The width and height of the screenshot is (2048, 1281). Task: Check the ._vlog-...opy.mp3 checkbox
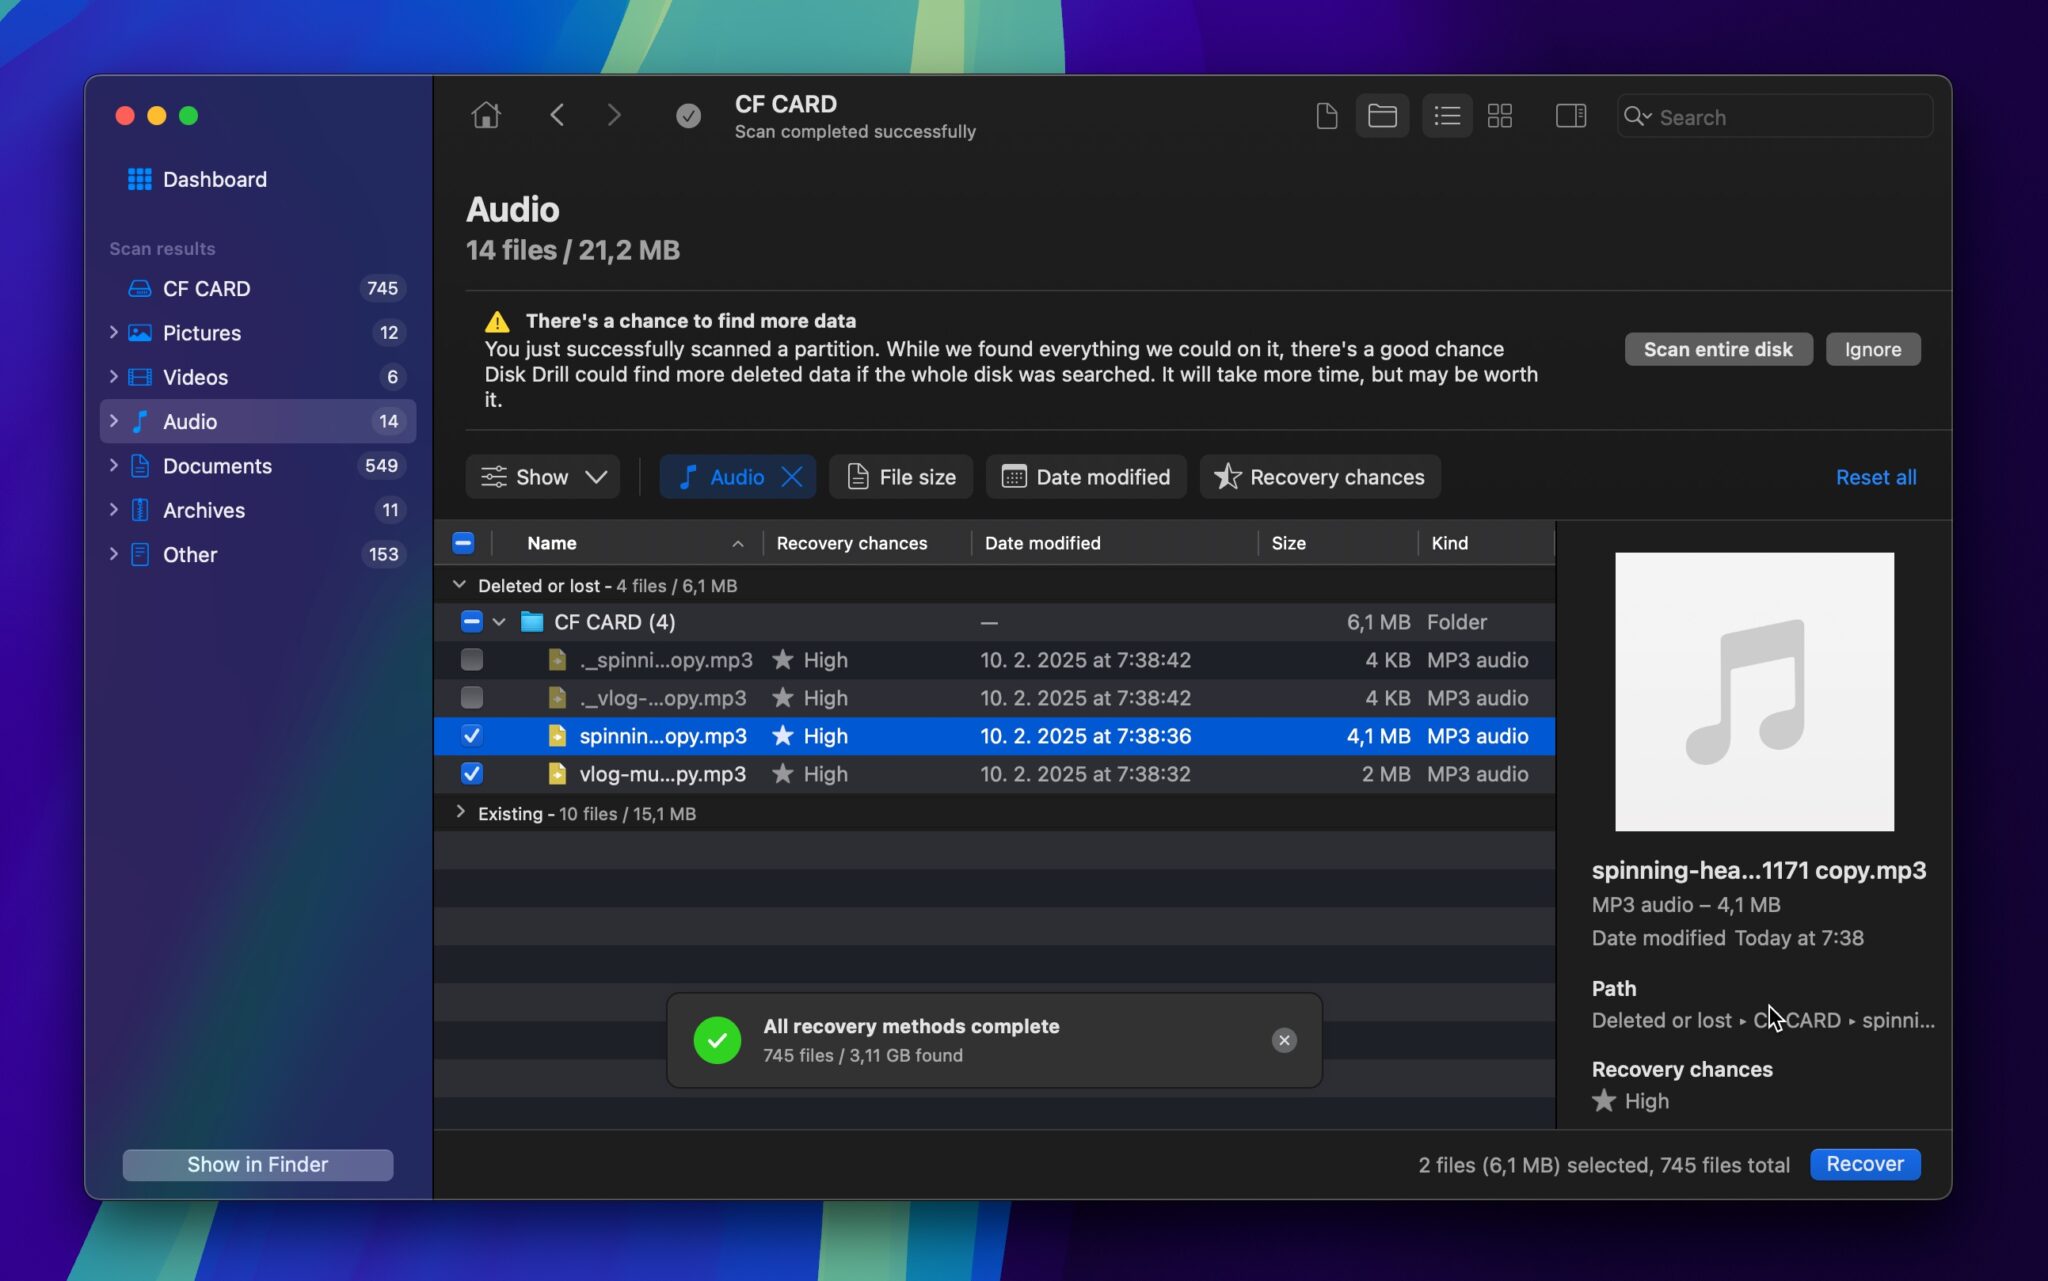(x=471, y=697)
